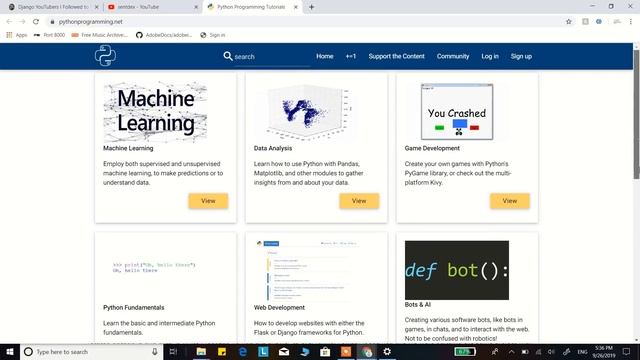This screenshot has height=360, width=640.
Task: Click the Machine Learning card image
Action: point(155,111)
